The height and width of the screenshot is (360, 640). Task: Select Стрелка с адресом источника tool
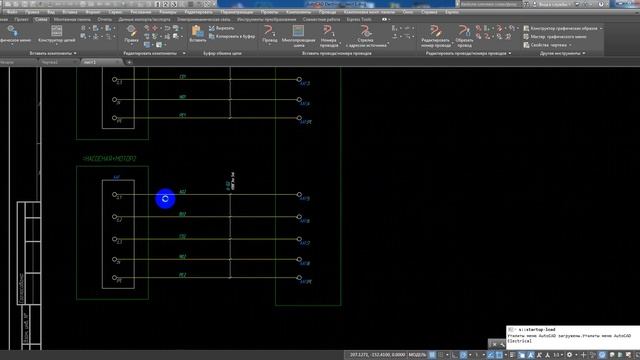click(x=365, y=36)
